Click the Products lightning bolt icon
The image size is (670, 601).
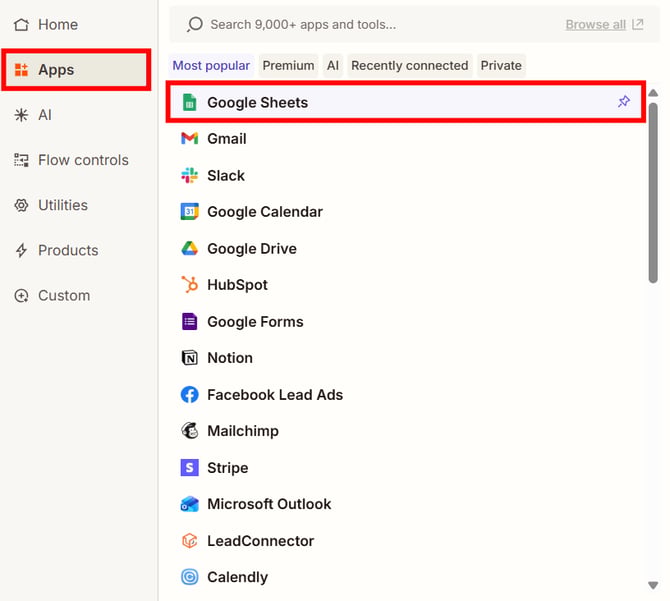pos(21,250)
